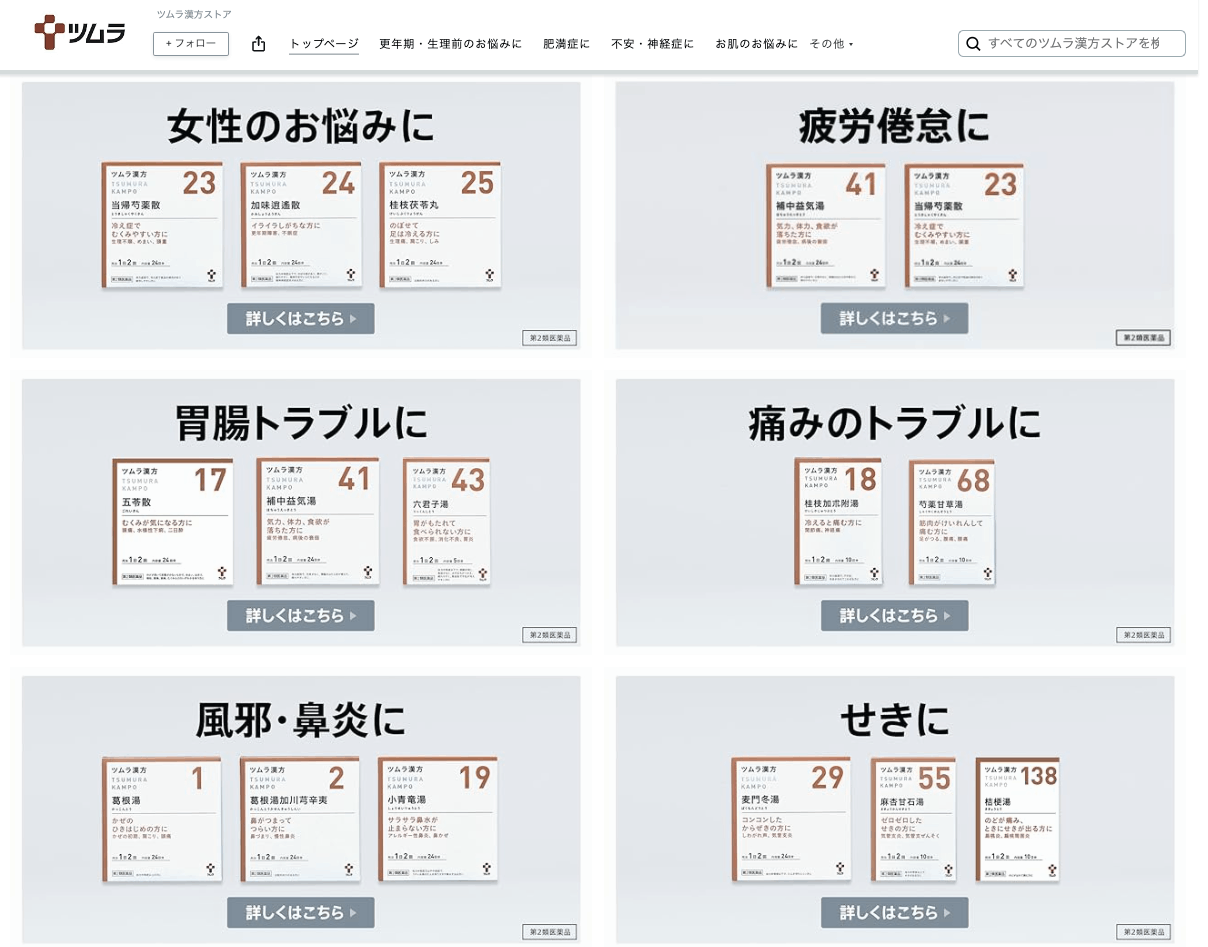Click 詳しくはこちら under 胃腸トラブルに
Viewport: 1208px width, 947px height.
point(301,615)
